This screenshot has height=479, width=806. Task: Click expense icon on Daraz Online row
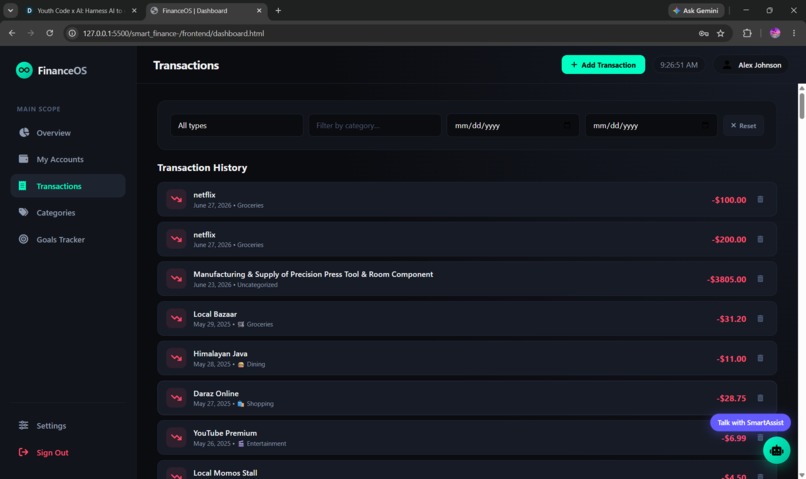tap(176, 398)
